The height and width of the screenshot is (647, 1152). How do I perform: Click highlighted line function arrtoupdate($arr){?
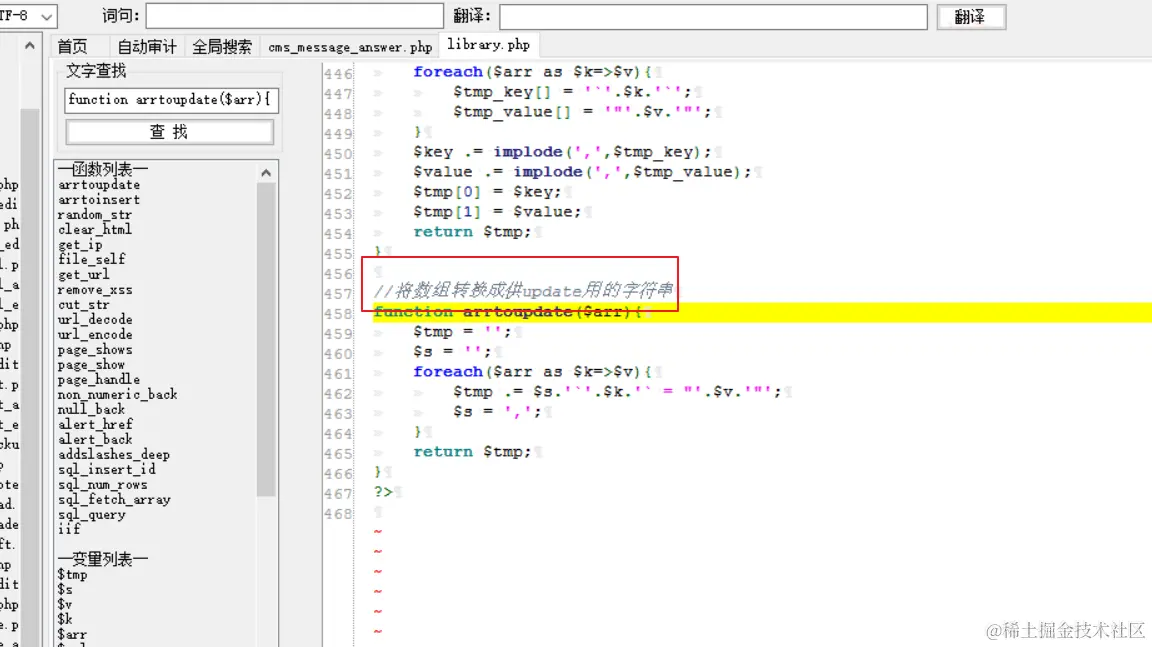point(762,312)
